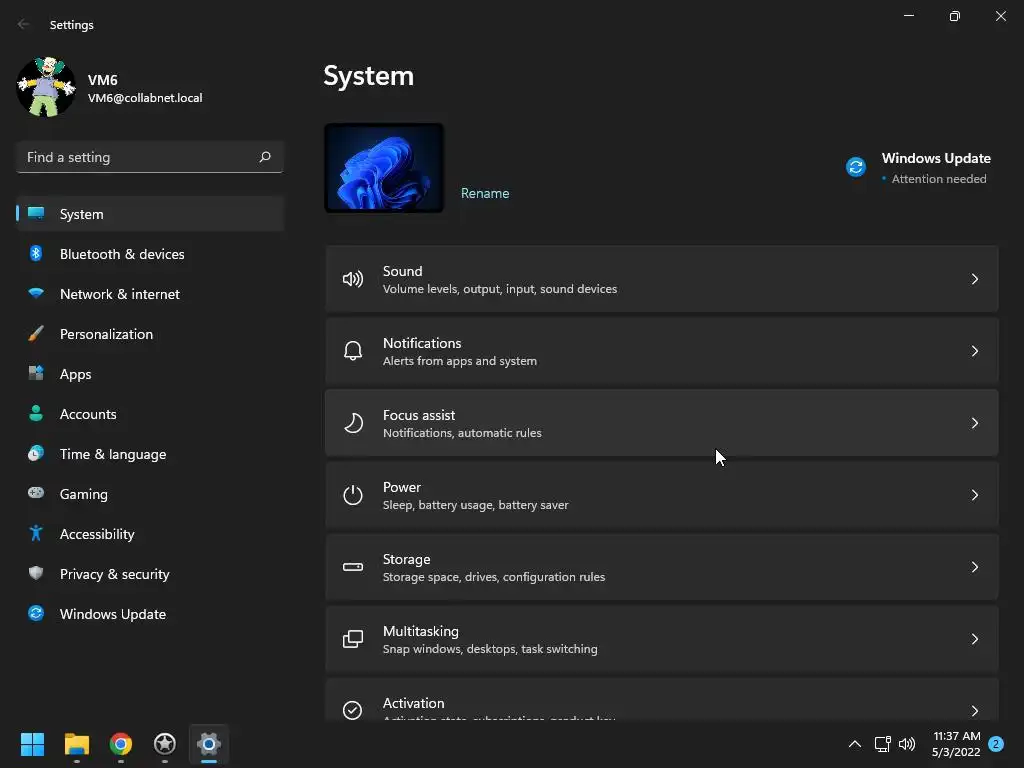Screen dimensions: 1024x768
Task: Click the Notifications bell icon
Action: pos(353,351)
